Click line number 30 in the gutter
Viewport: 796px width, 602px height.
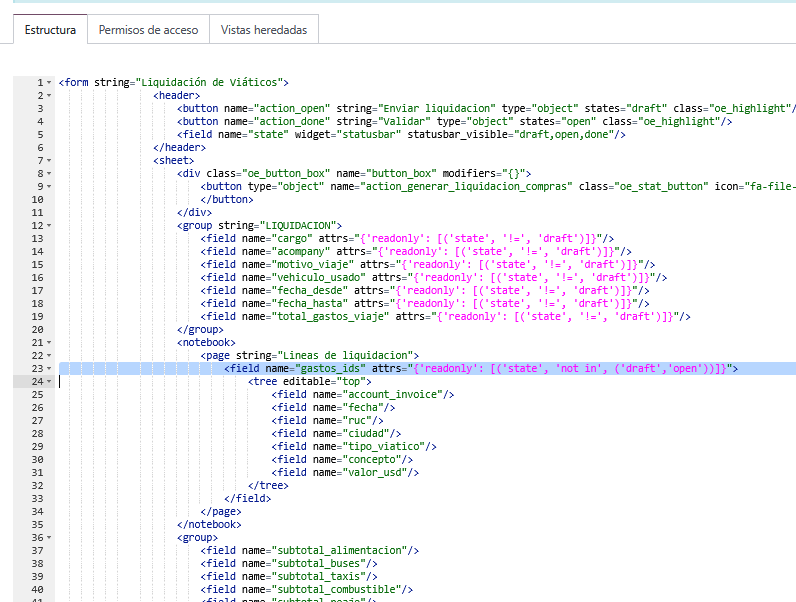point(36,459)
